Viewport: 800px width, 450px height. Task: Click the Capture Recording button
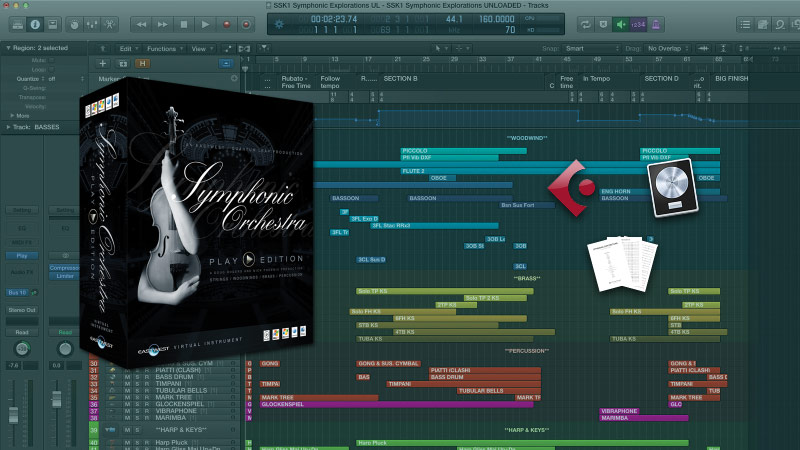click(x=246, y=24)
